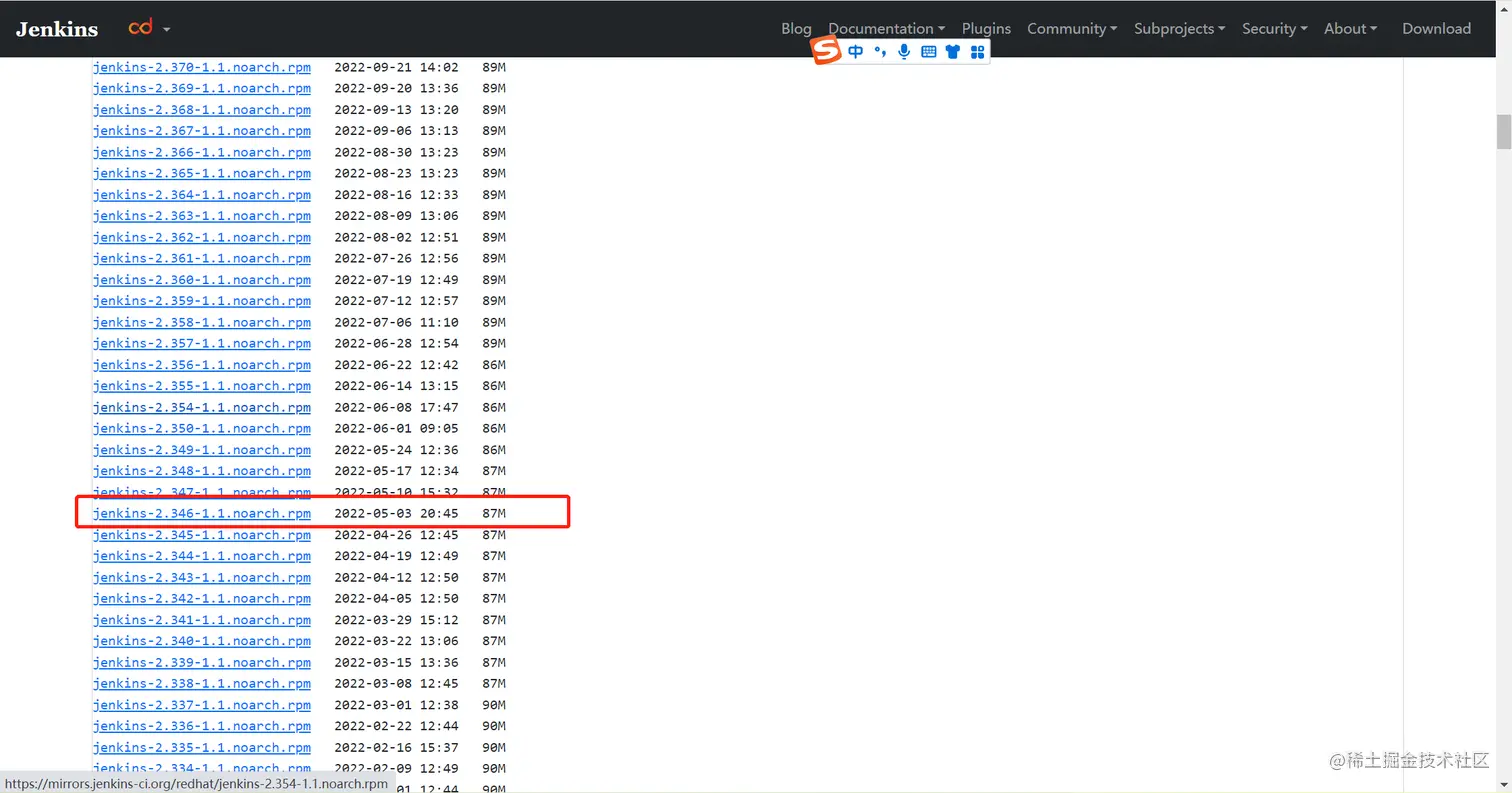The width and height of the screenshot is (1512, 793).
Task: Go to the Download page
Action: click(x=1436, y=29)
